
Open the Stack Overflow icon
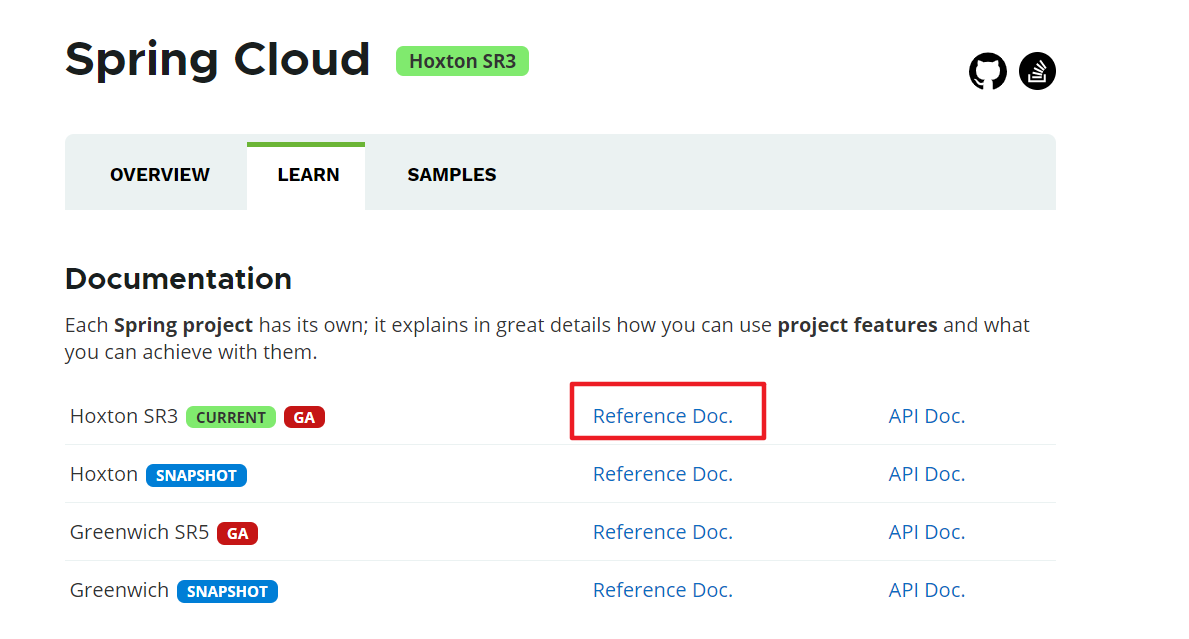click(x=1037, y=71)
